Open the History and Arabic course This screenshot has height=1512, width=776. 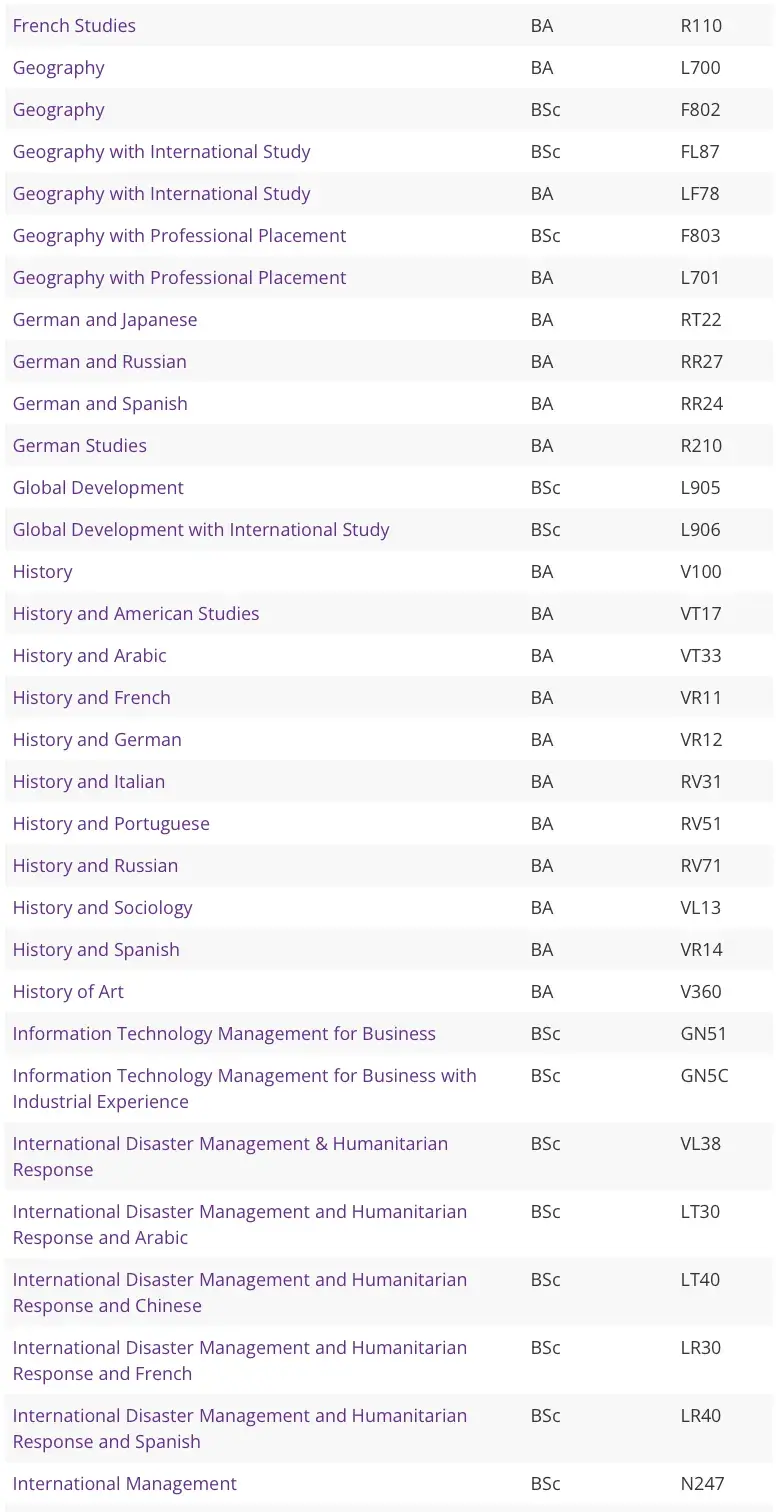[x=89, y=656]
